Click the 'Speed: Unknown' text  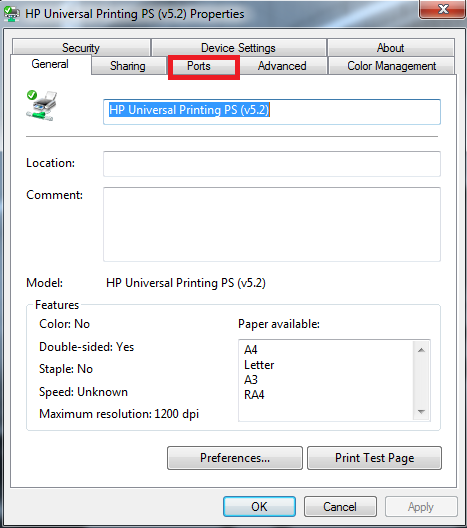tap(84, 392)
